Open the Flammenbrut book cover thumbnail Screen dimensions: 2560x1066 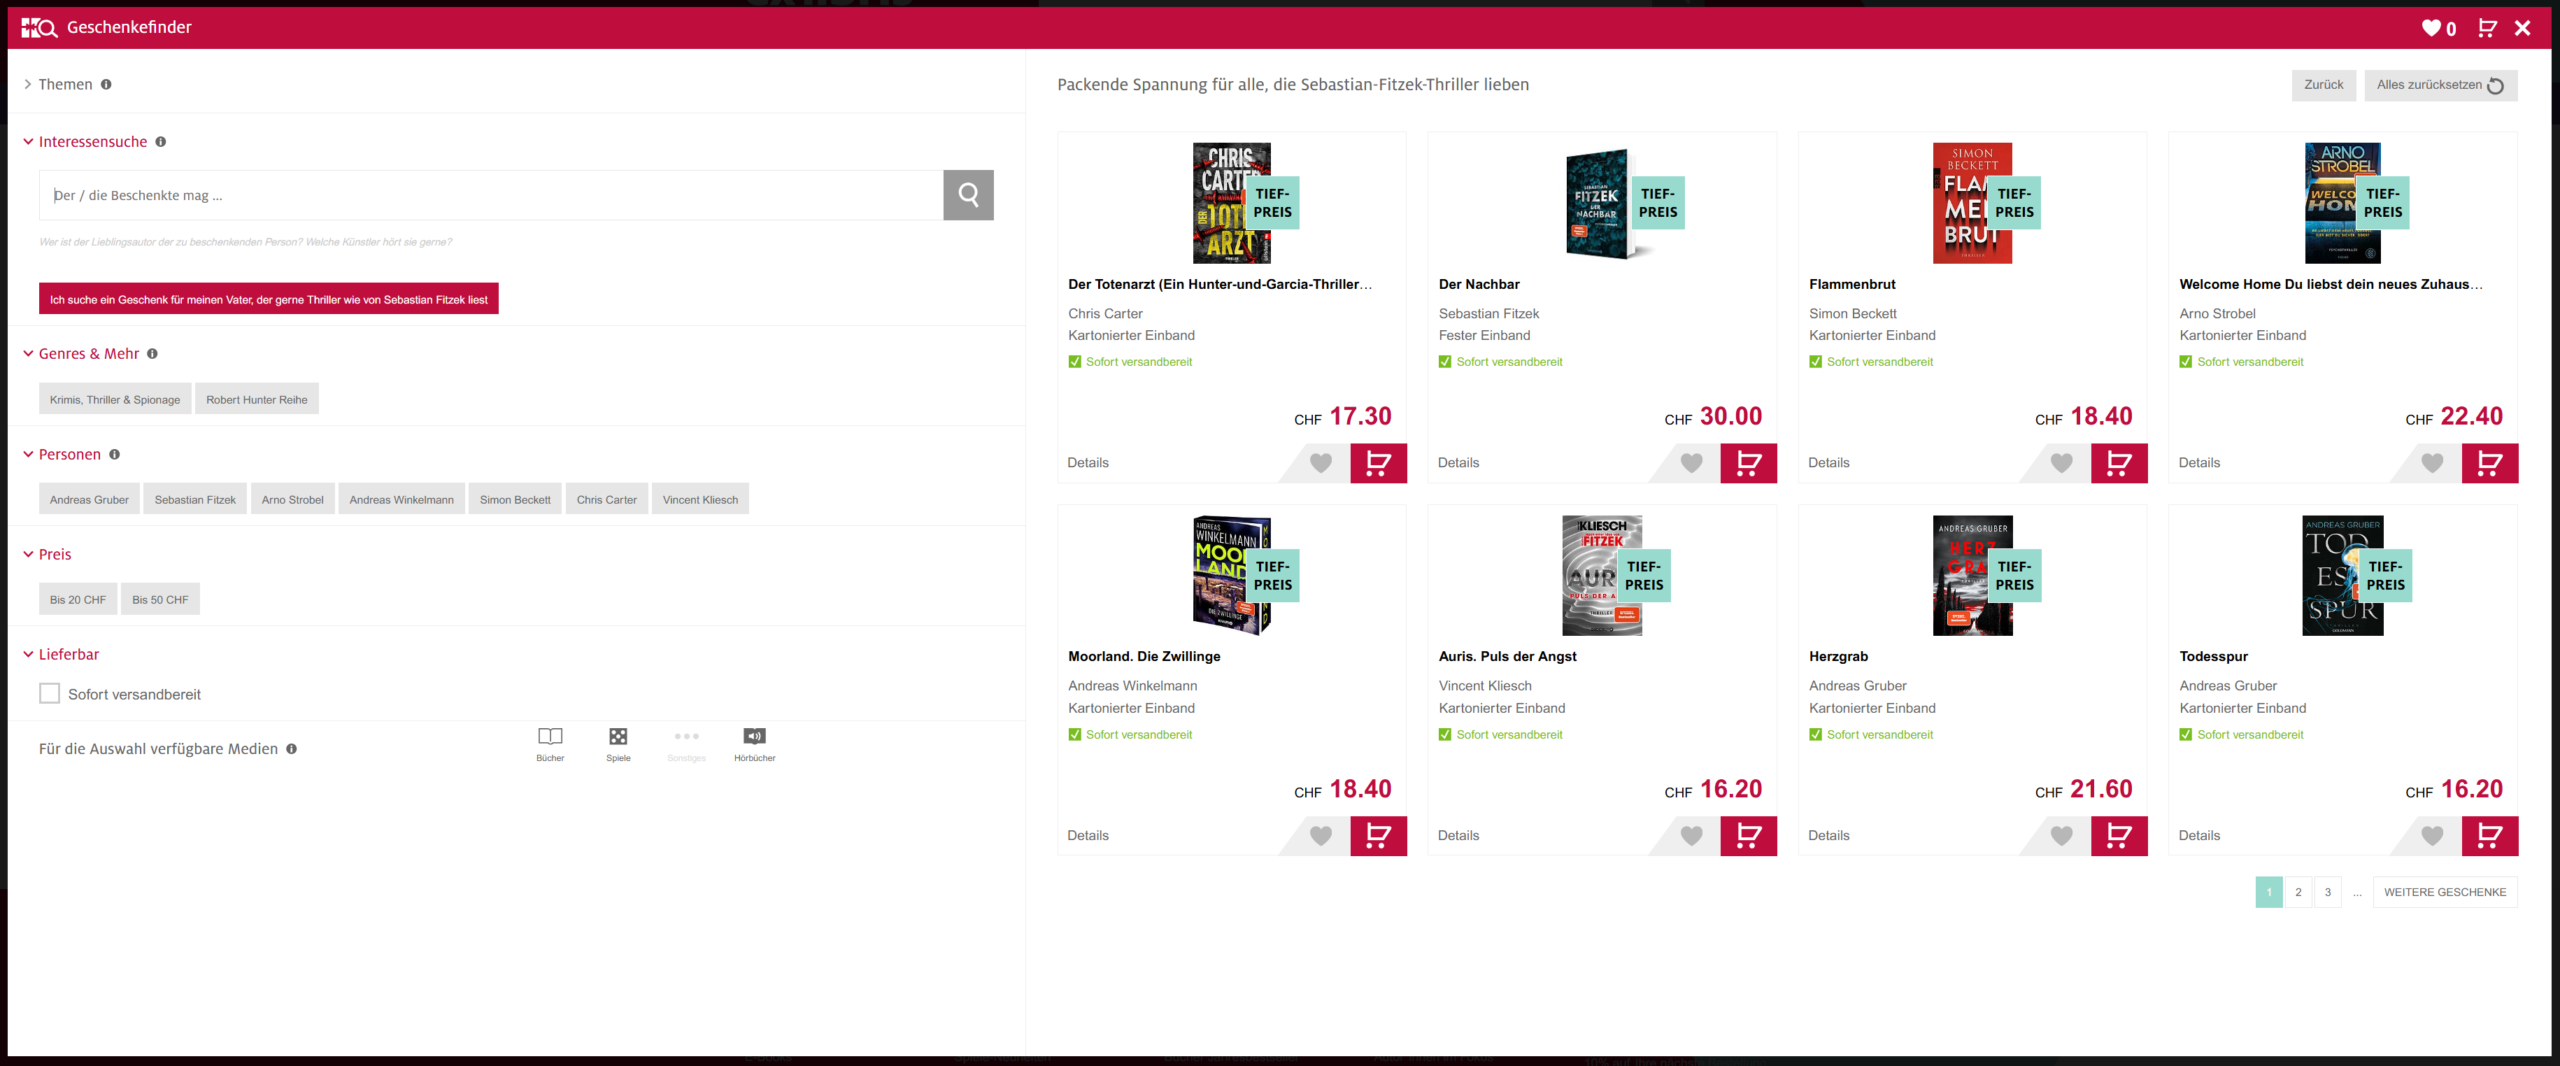tap(1972, 203)
